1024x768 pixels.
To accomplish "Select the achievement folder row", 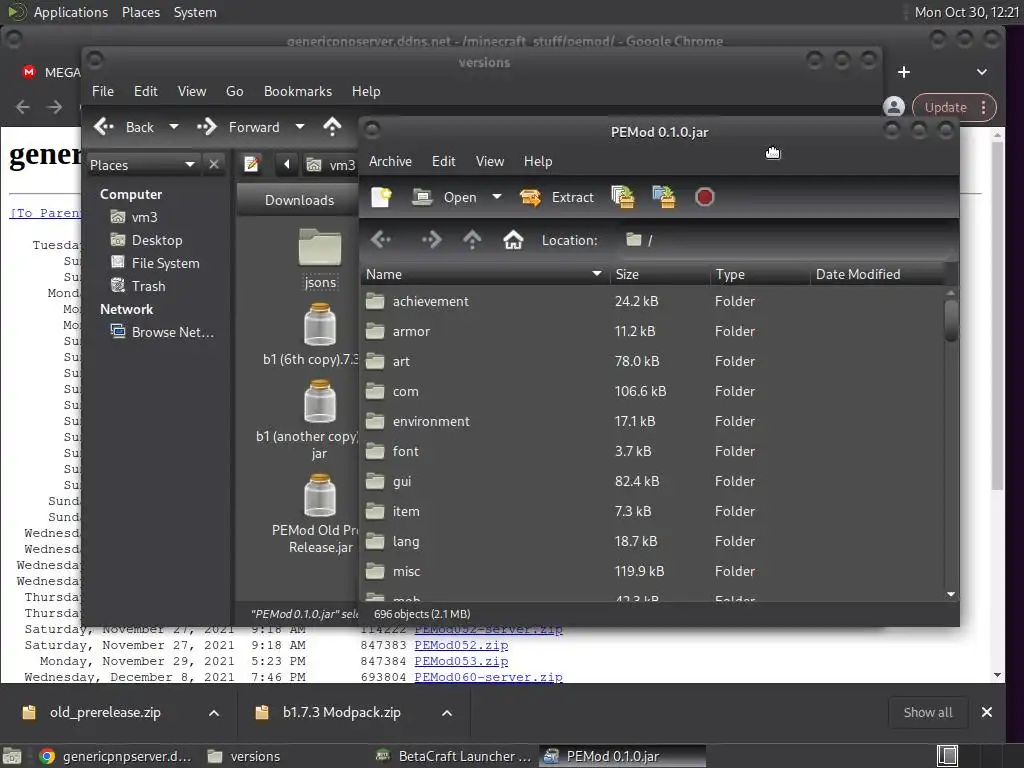I will 652,301.
